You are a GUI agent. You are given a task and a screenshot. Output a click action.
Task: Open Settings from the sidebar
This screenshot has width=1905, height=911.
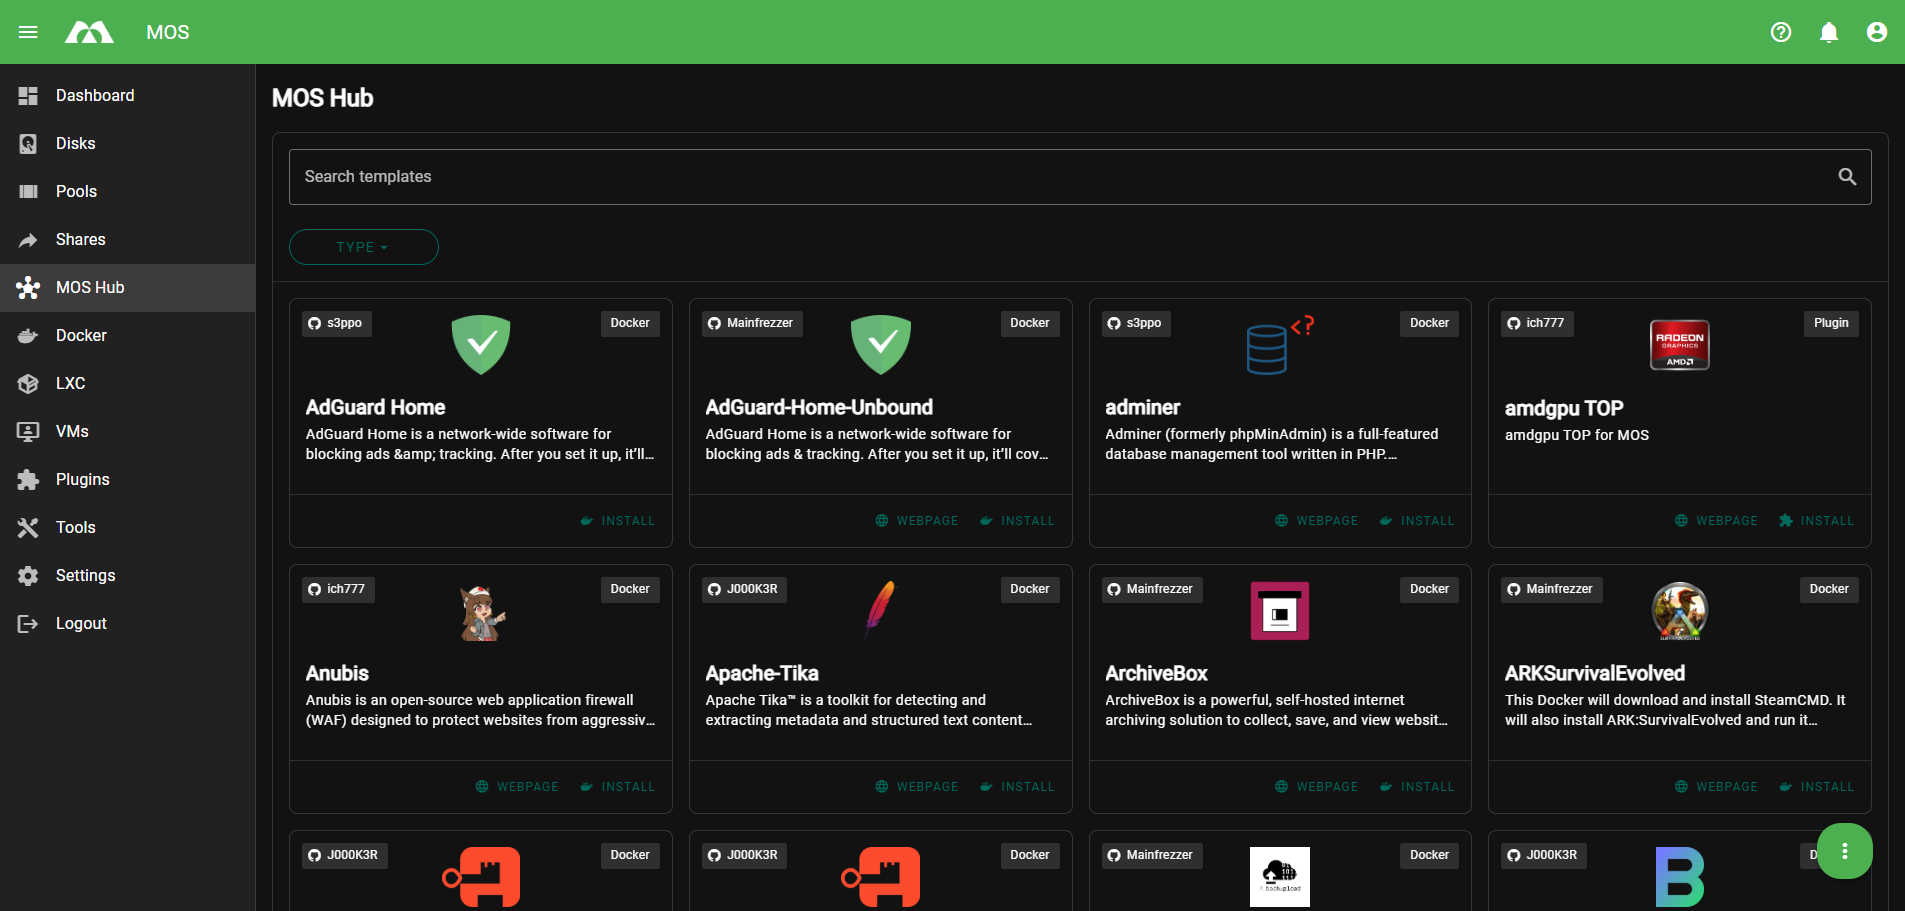point(85,576)
